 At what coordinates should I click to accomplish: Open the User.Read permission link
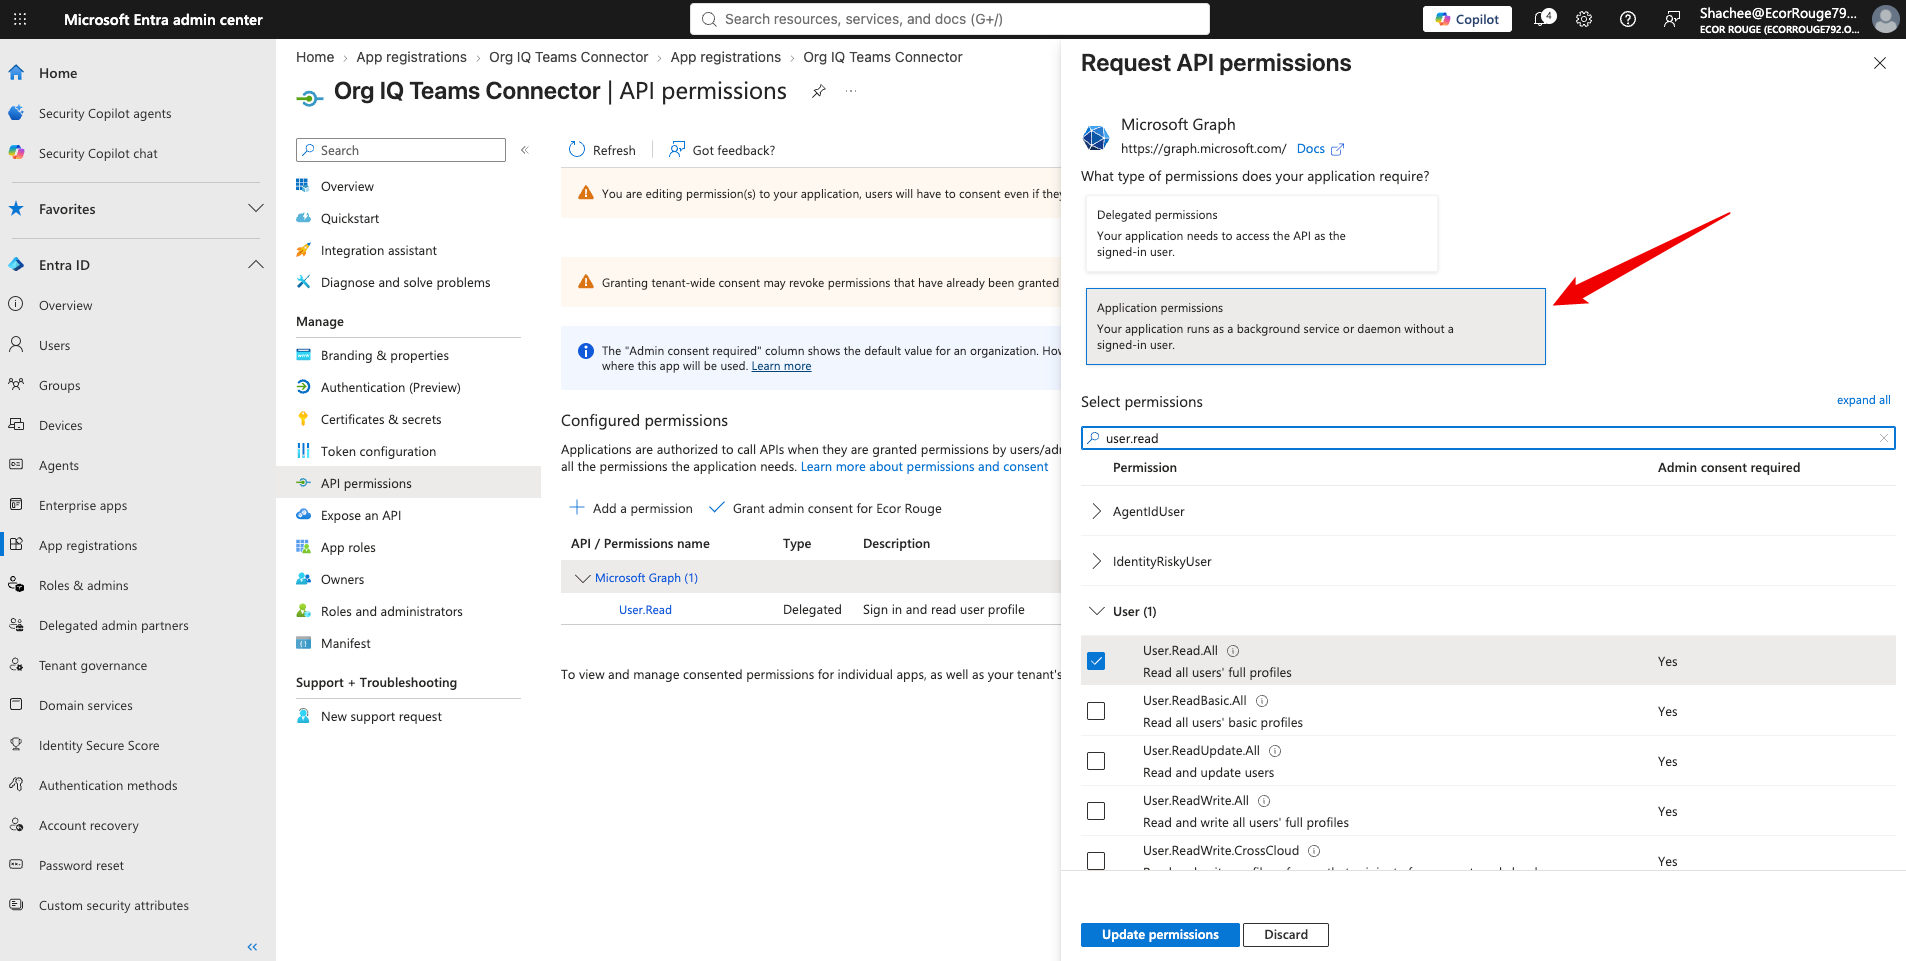[x=645, y=609]
